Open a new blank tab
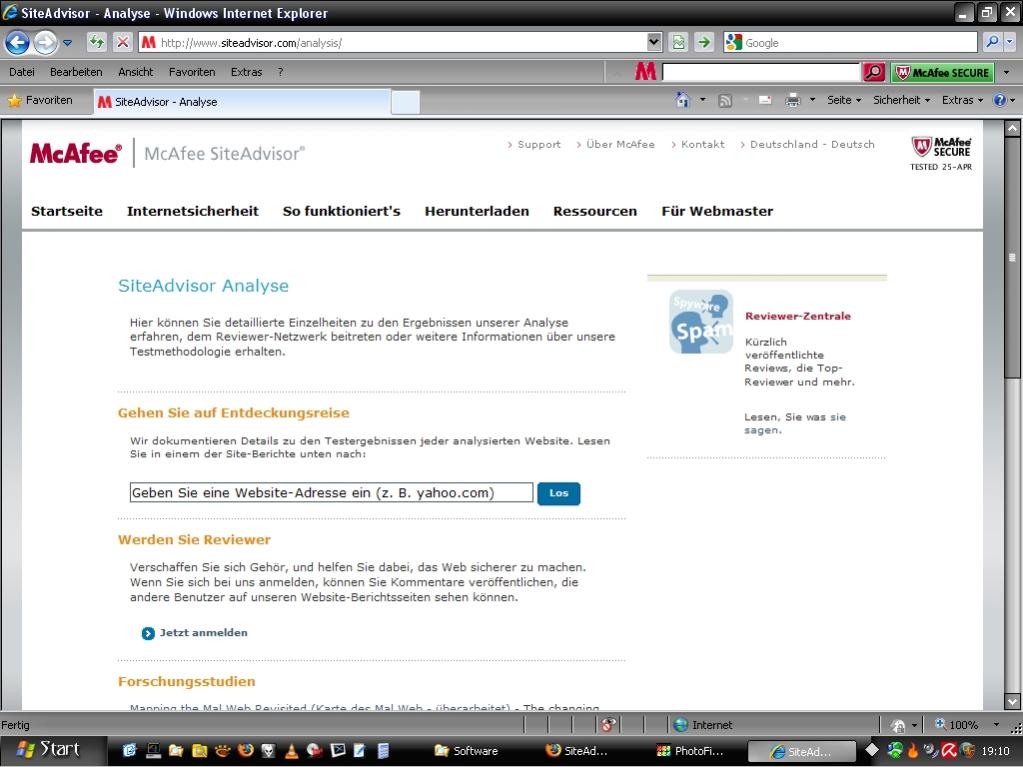The width and height of the screenshot is (1023, 767). coord(405,102)
